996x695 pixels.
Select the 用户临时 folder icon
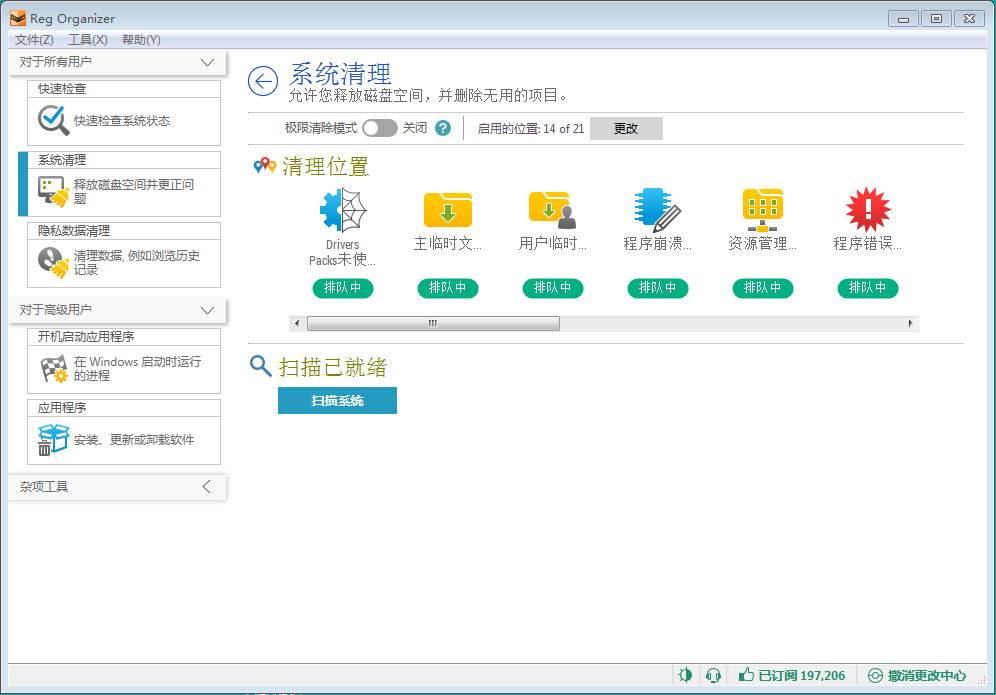click(552, 211)
